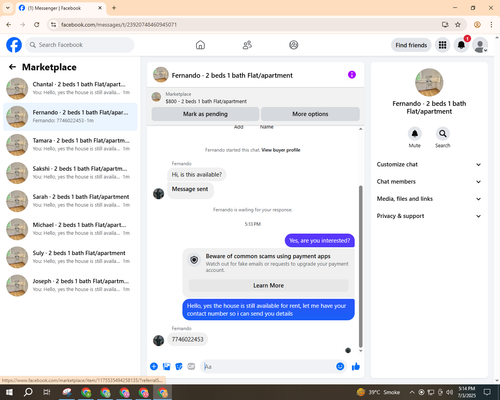The height and width of the screenshot is (400, 500).
Task: Click the 'Hi, is this available?' message
Action: pos(197,174)
